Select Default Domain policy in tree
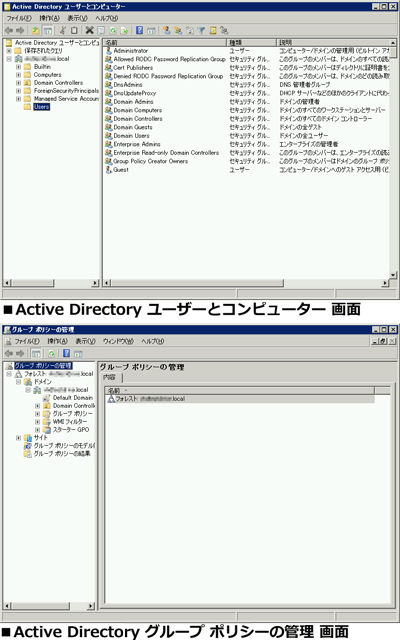Viewport: 400px width, 640px height. pos(73,398)
